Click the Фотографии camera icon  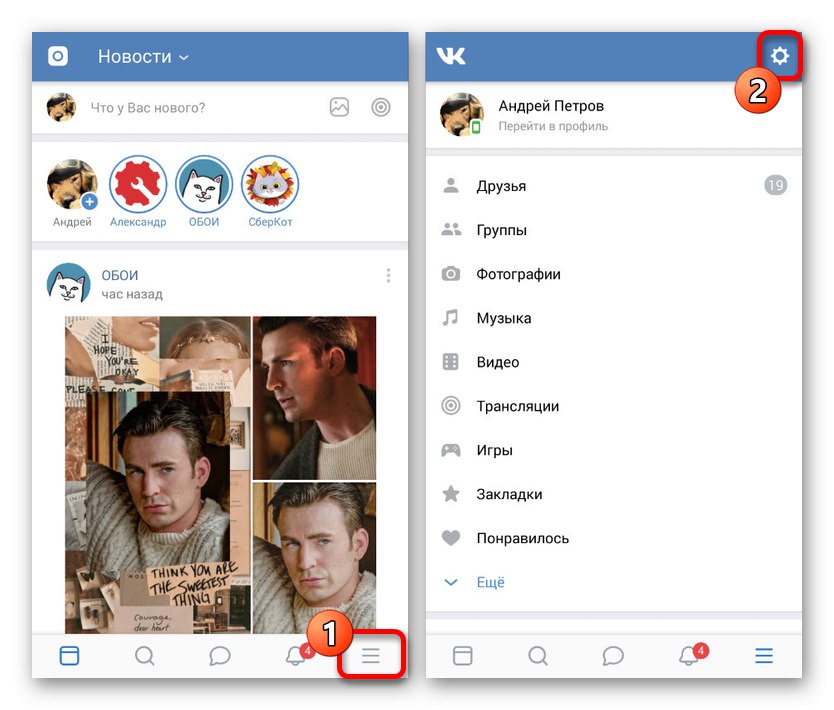(x=451, y=273)
